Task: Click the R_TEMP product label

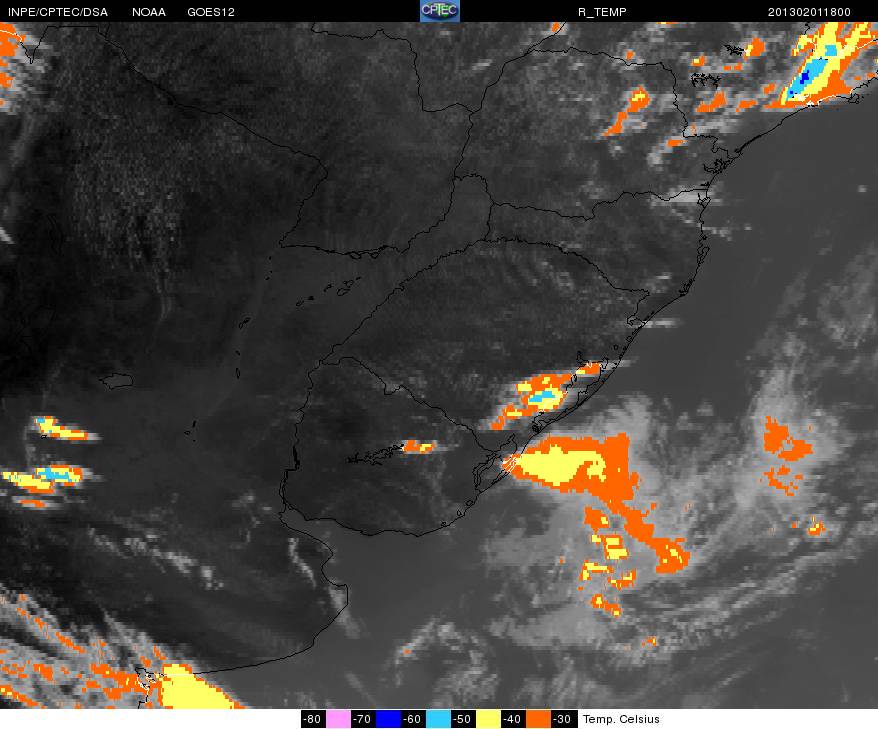Action: coord(602,12)
